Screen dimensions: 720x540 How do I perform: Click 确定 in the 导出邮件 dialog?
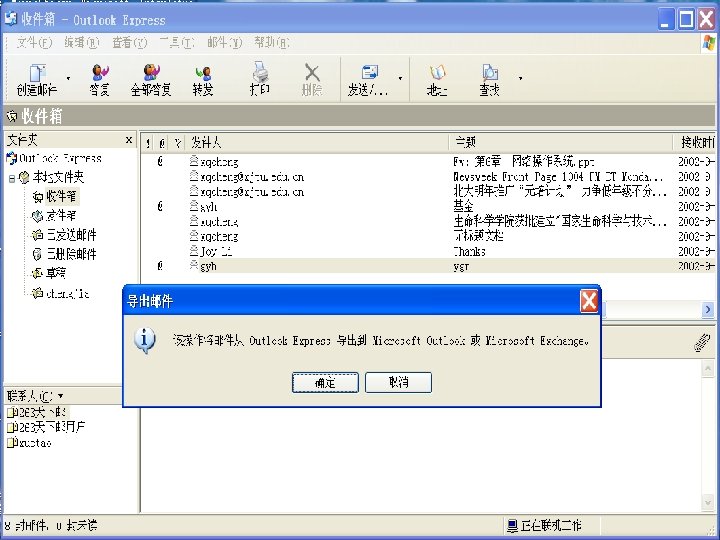tap(325, 382)
